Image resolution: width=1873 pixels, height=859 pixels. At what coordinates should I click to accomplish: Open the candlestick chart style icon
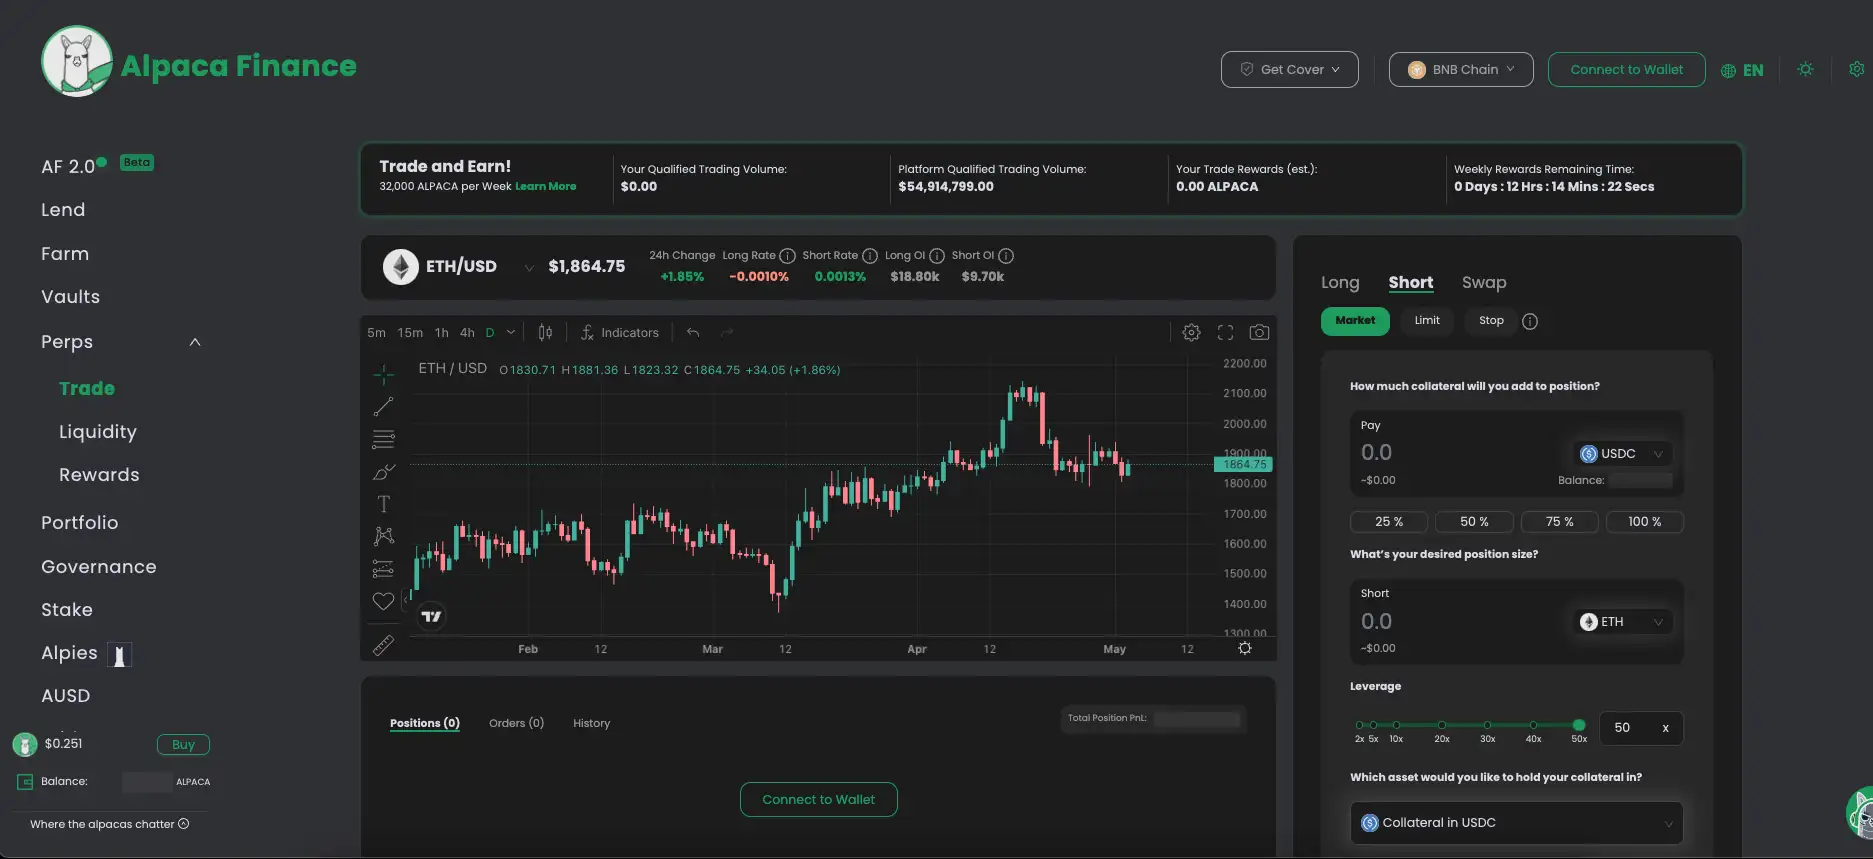[545, 332]
